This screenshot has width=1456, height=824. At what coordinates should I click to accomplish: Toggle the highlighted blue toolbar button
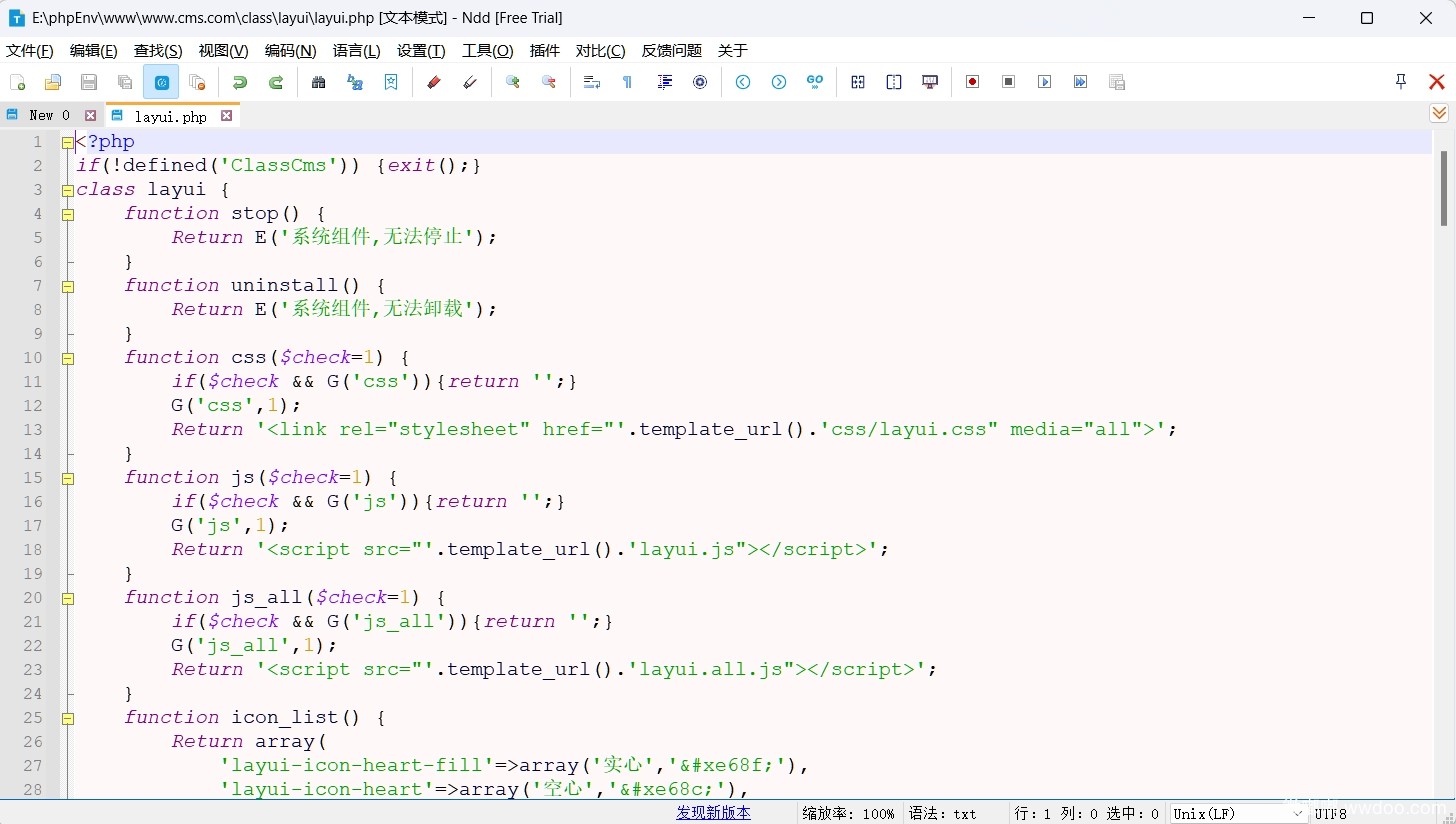tap(161, 82)
